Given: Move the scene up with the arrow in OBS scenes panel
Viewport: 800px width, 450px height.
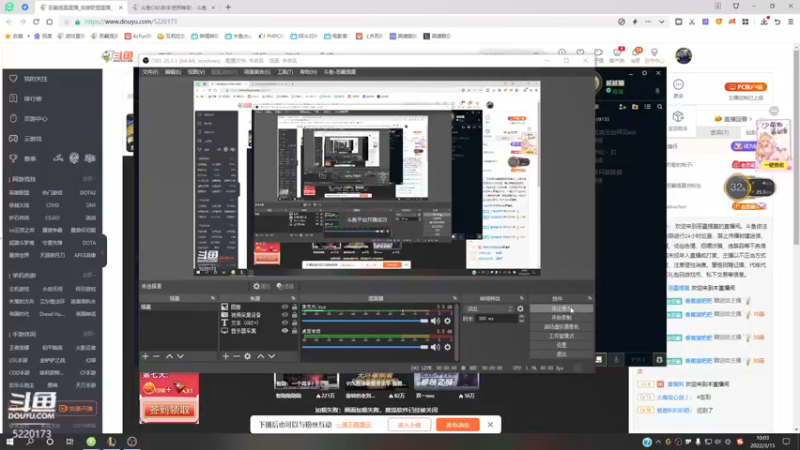Looking at the screenshot, I should click(x=169, y=356).
